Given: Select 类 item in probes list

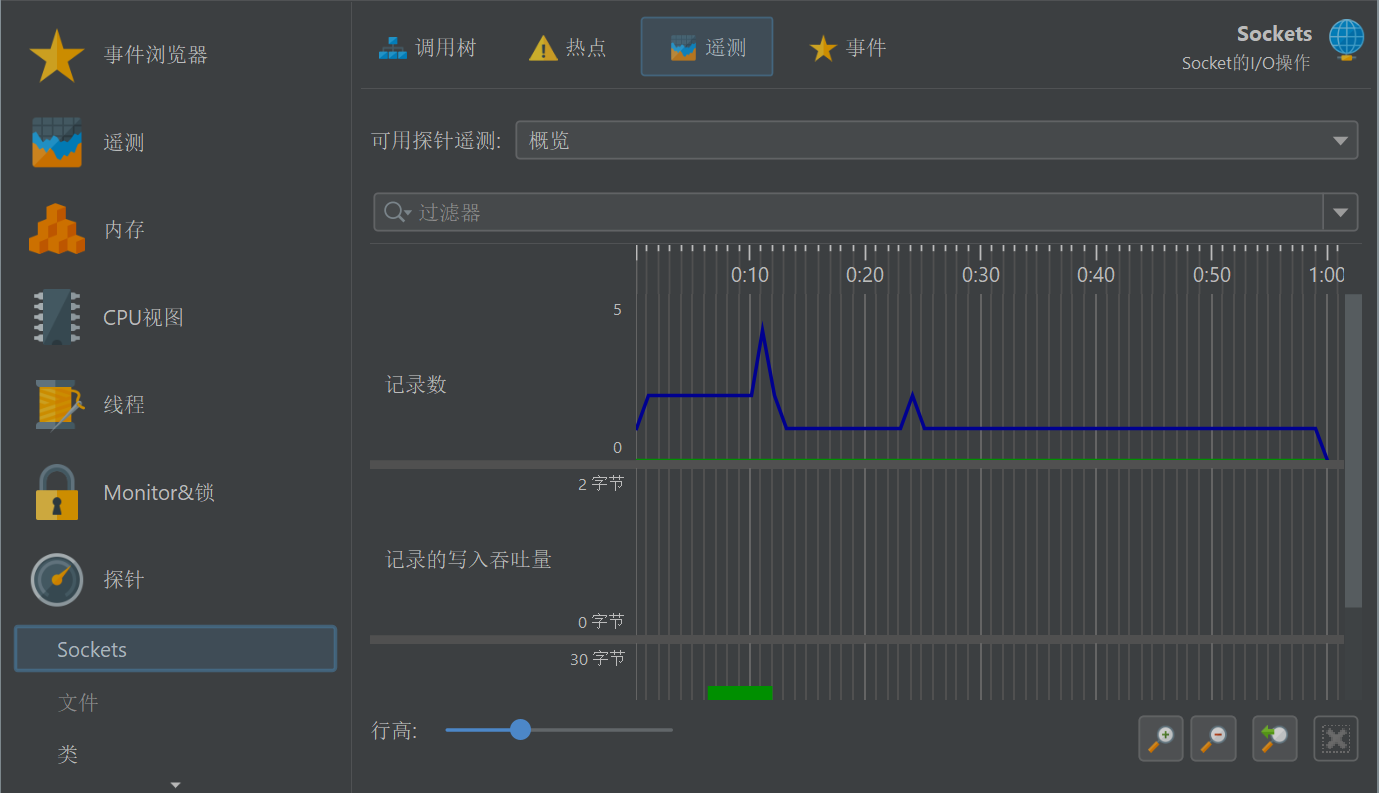Looking at the screenshot, I should [x=68, y=755].
